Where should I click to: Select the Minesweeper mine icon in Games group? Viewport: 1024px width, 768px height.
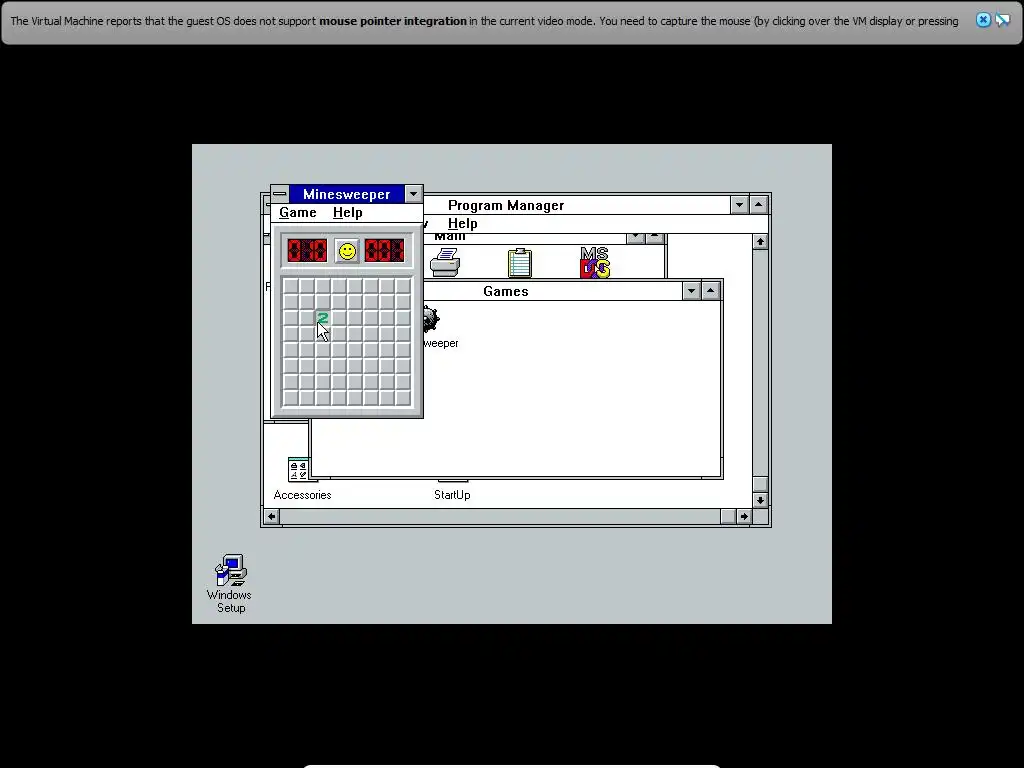pyautogui.click(x=432, y=319)
